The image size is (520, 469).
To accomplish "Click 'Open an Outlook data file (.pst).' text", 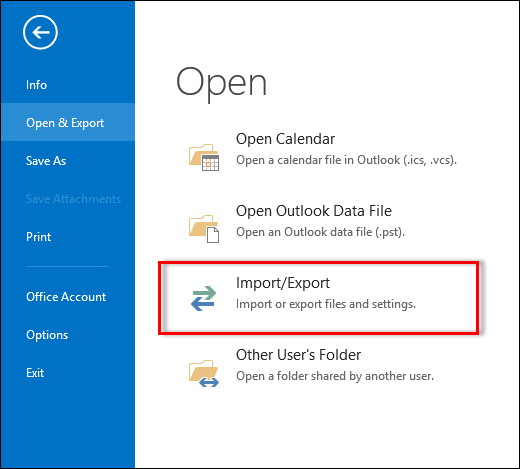I will click(x=320, y=232).
